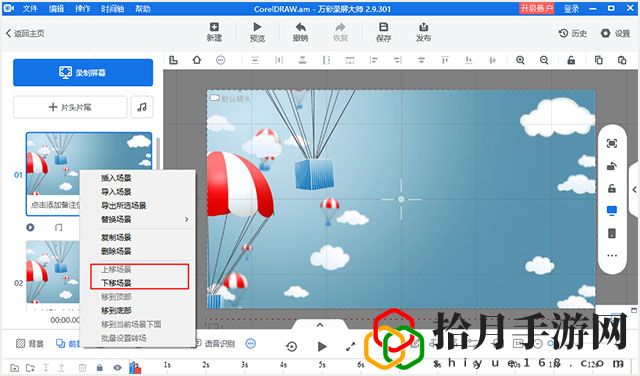Open the 历史 (History) panel
The height and width of the screenshot is (376, 640).
click(573, 33)
